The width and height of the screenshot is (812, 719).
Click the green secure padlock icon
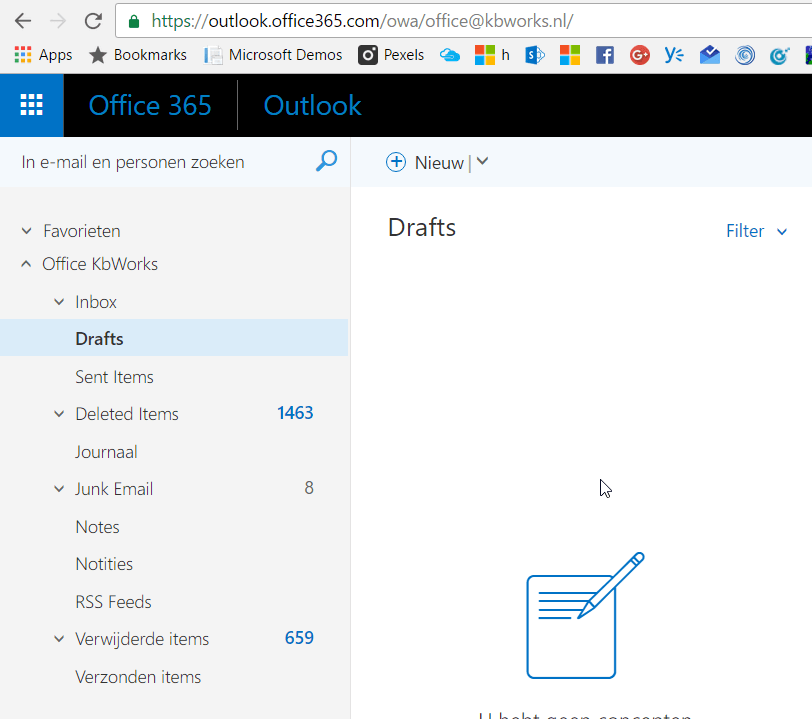click(x=134, y=21)
